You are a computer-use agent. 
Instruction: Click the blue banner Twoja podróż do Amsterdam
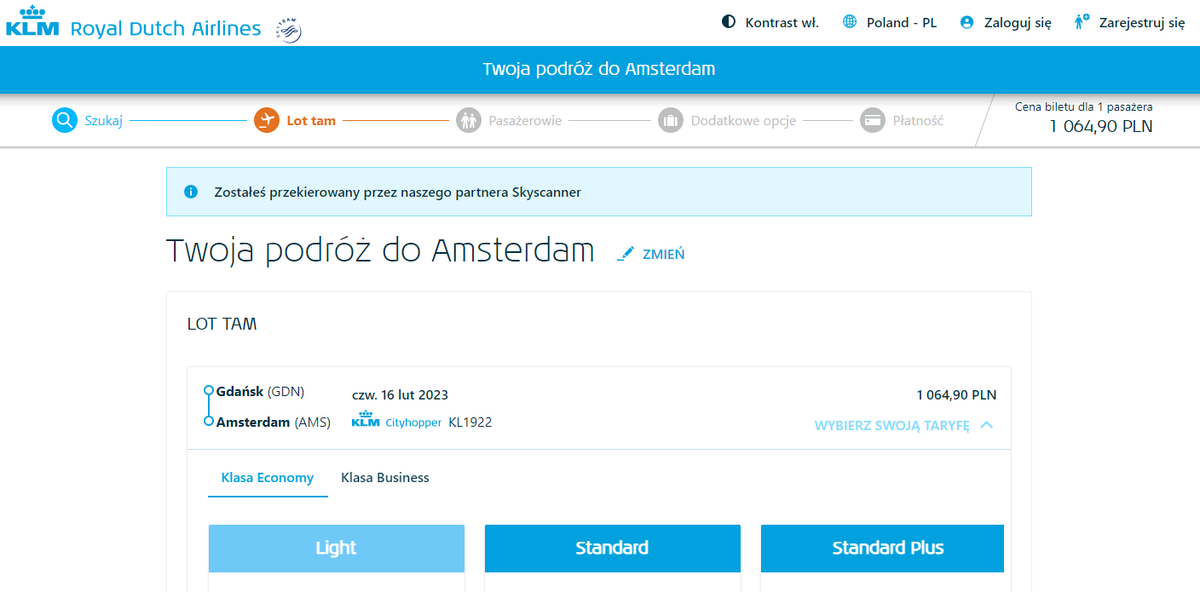point(599,69)
